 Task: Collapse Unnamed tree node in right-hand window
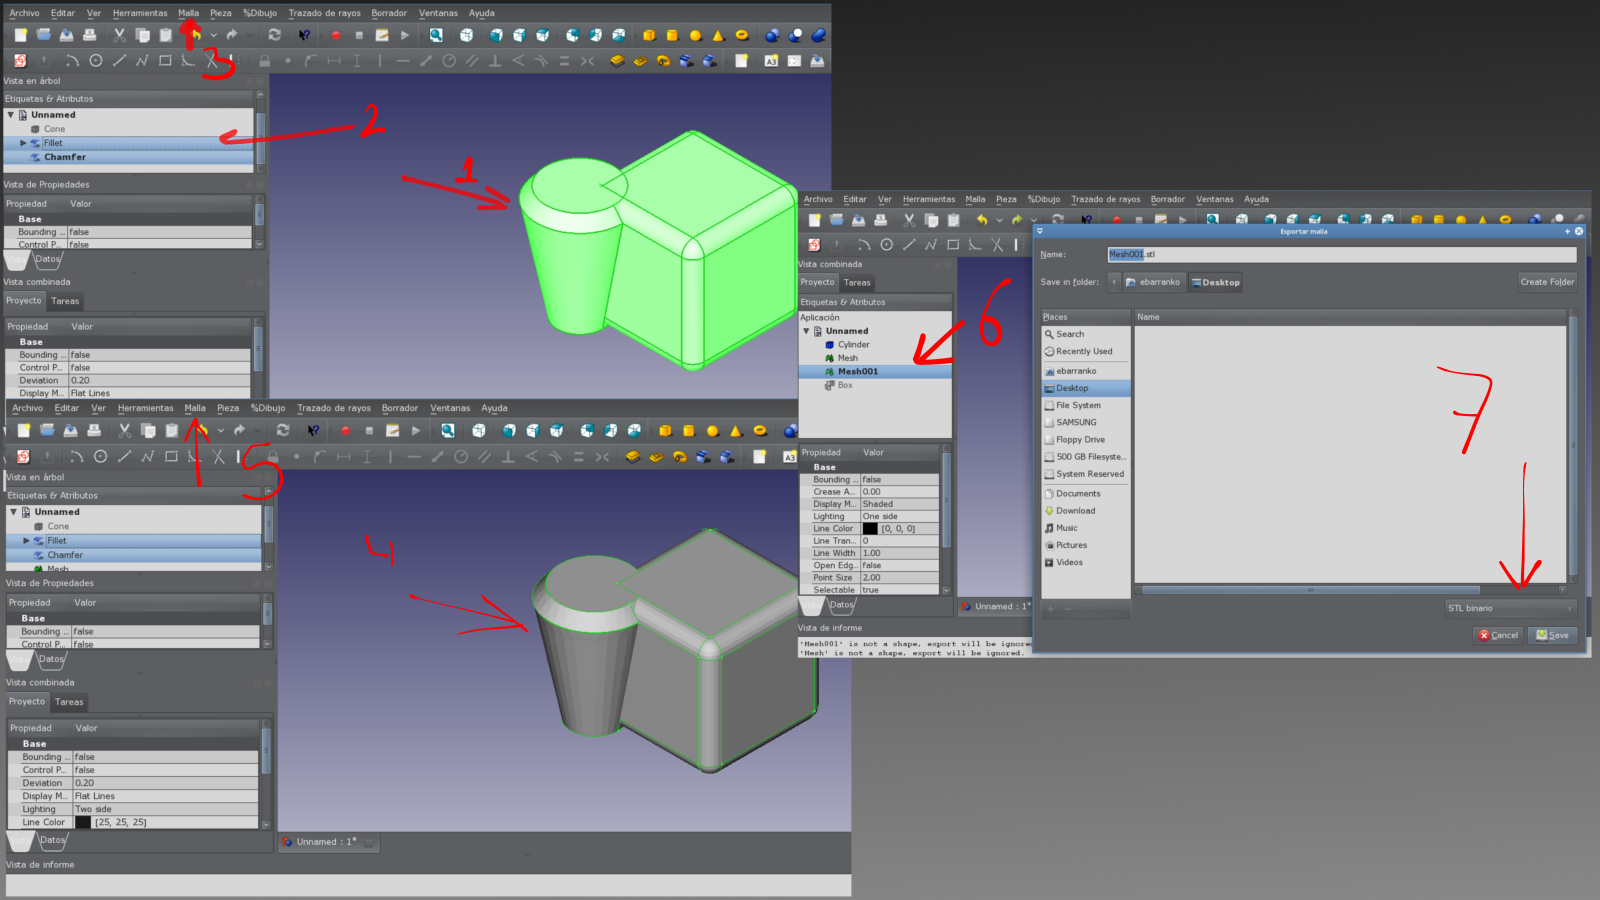pos(806,331)
